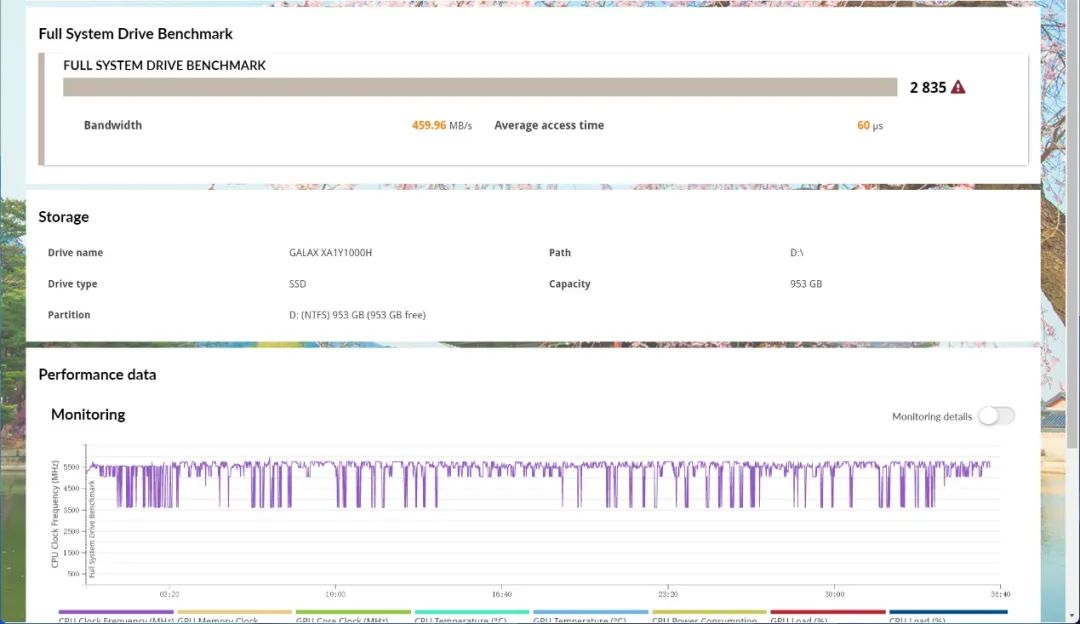Viewport: 1080px width, 624px height.
Task: Toggle the Monitoring details switch
Action: click(996, 416)
